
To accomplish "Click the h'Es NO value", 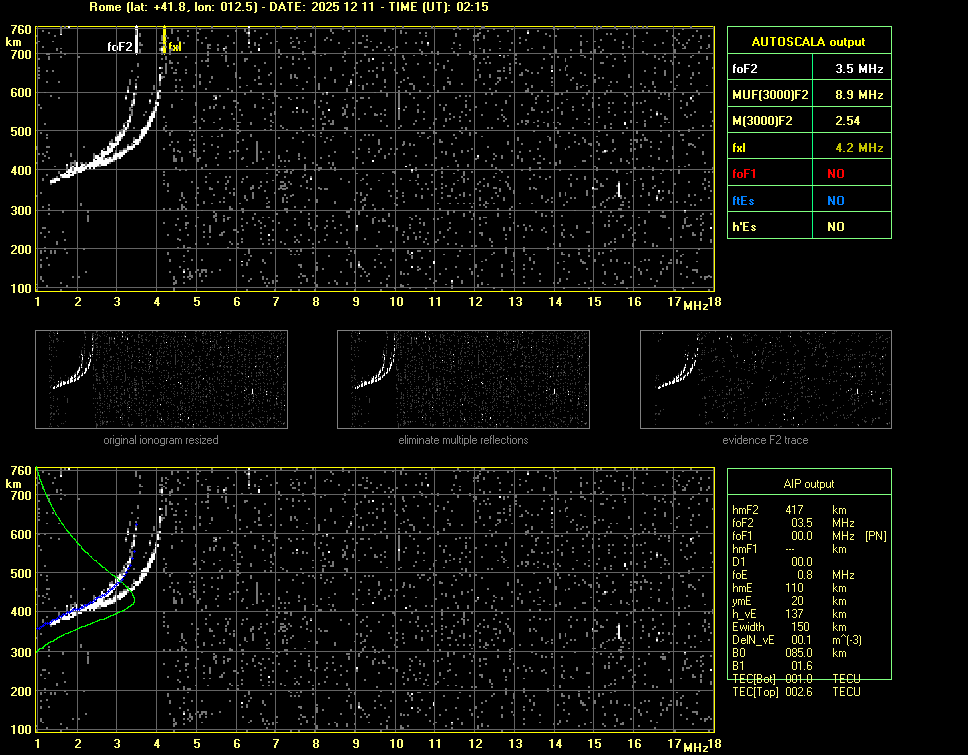I will tap(835, 227).
